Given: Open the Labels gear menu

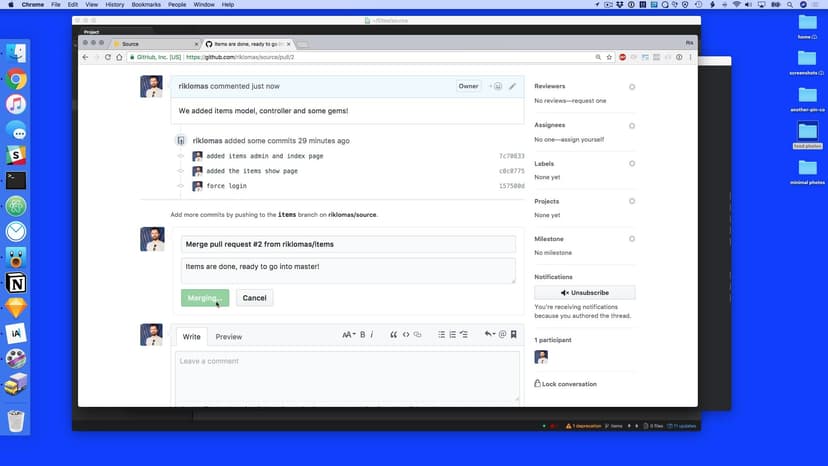Looking at the screenshot, I should click(631, 163).
